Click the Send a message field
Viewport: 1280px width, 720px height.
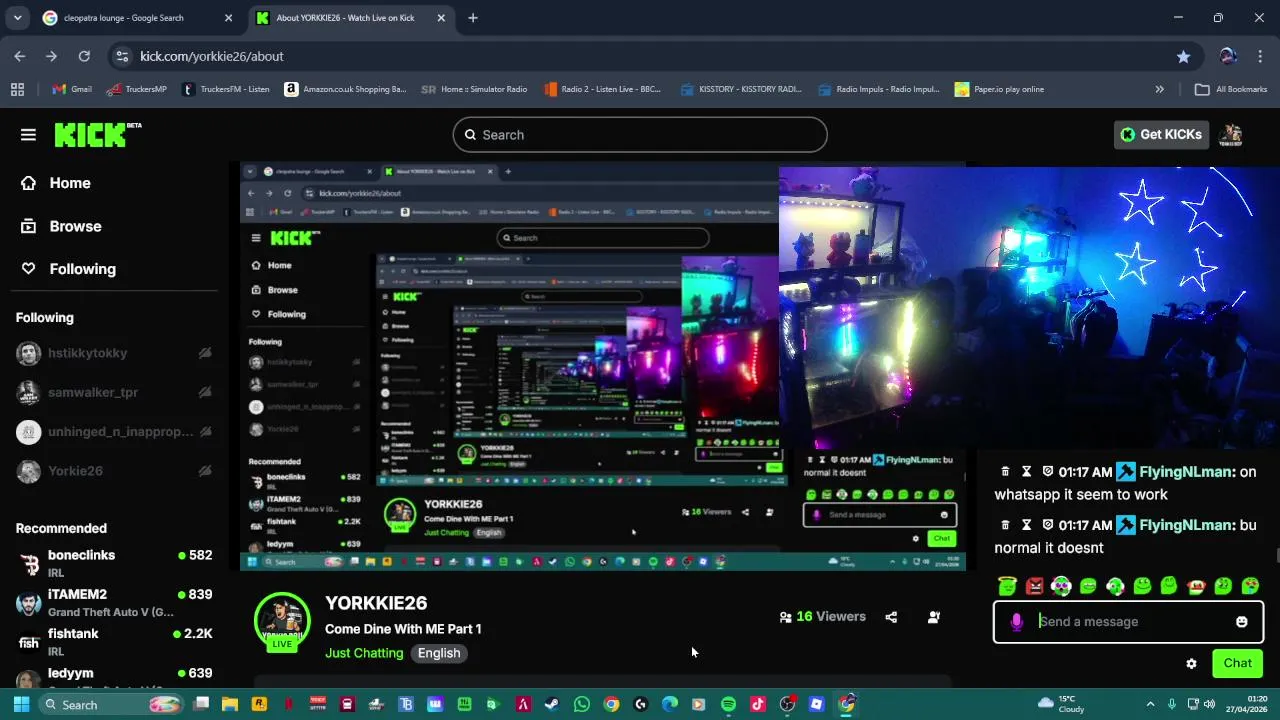click(1128, 622)
